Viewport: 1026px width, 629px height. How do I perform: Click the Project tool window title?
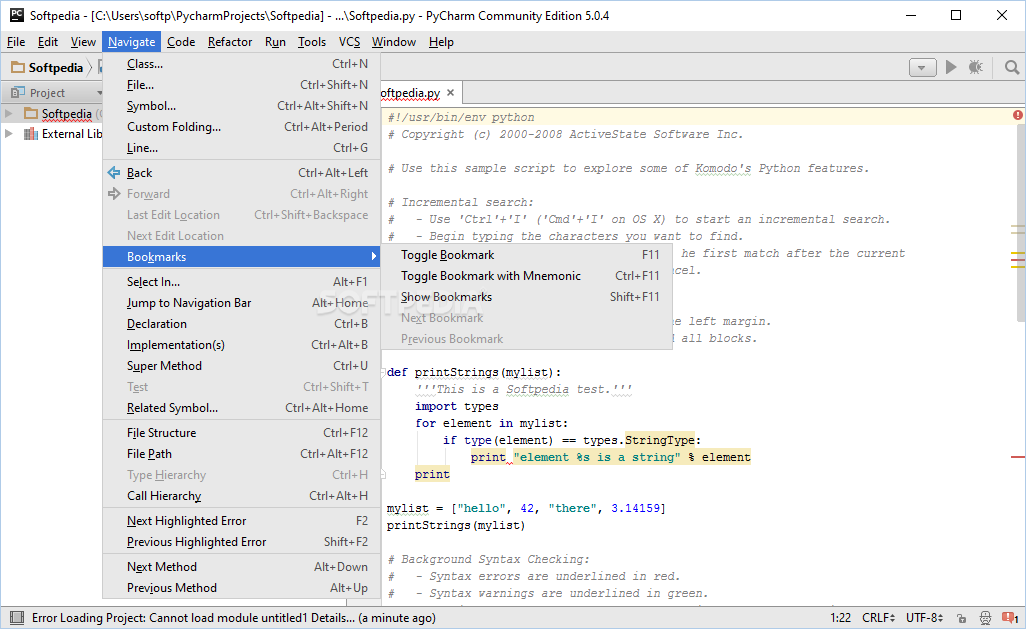[47, 93]
